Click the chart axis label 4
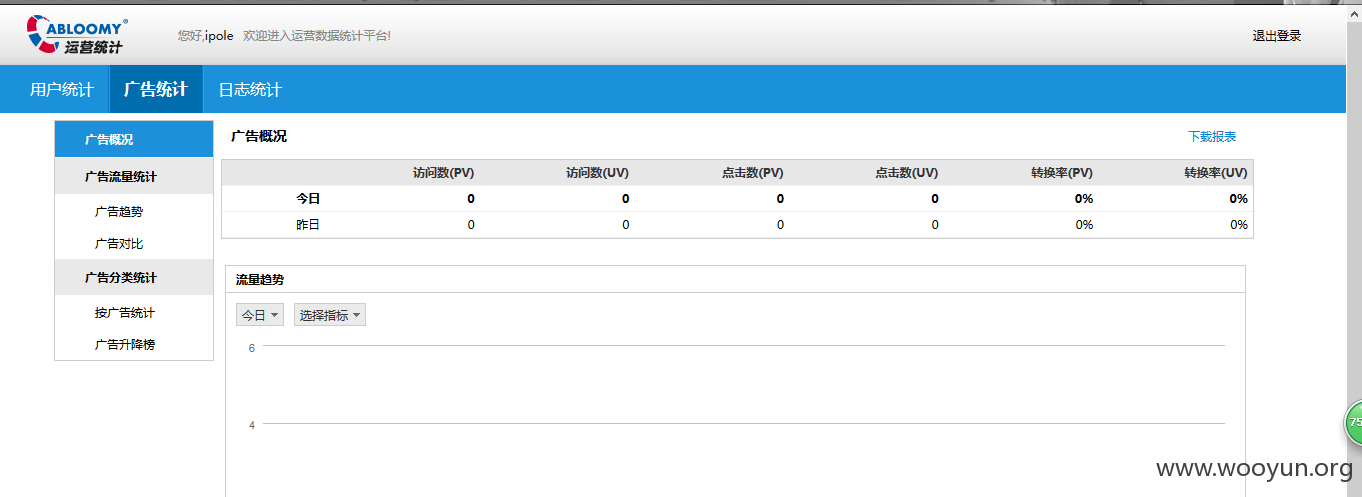The width and height of the screenshot is (1362, 497). [252, 425]
